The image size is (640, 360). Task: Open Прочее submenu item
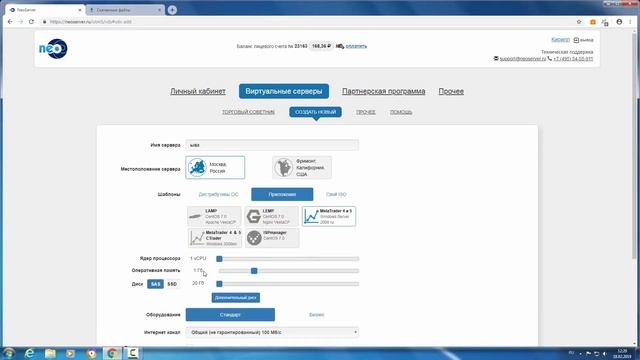365,112
